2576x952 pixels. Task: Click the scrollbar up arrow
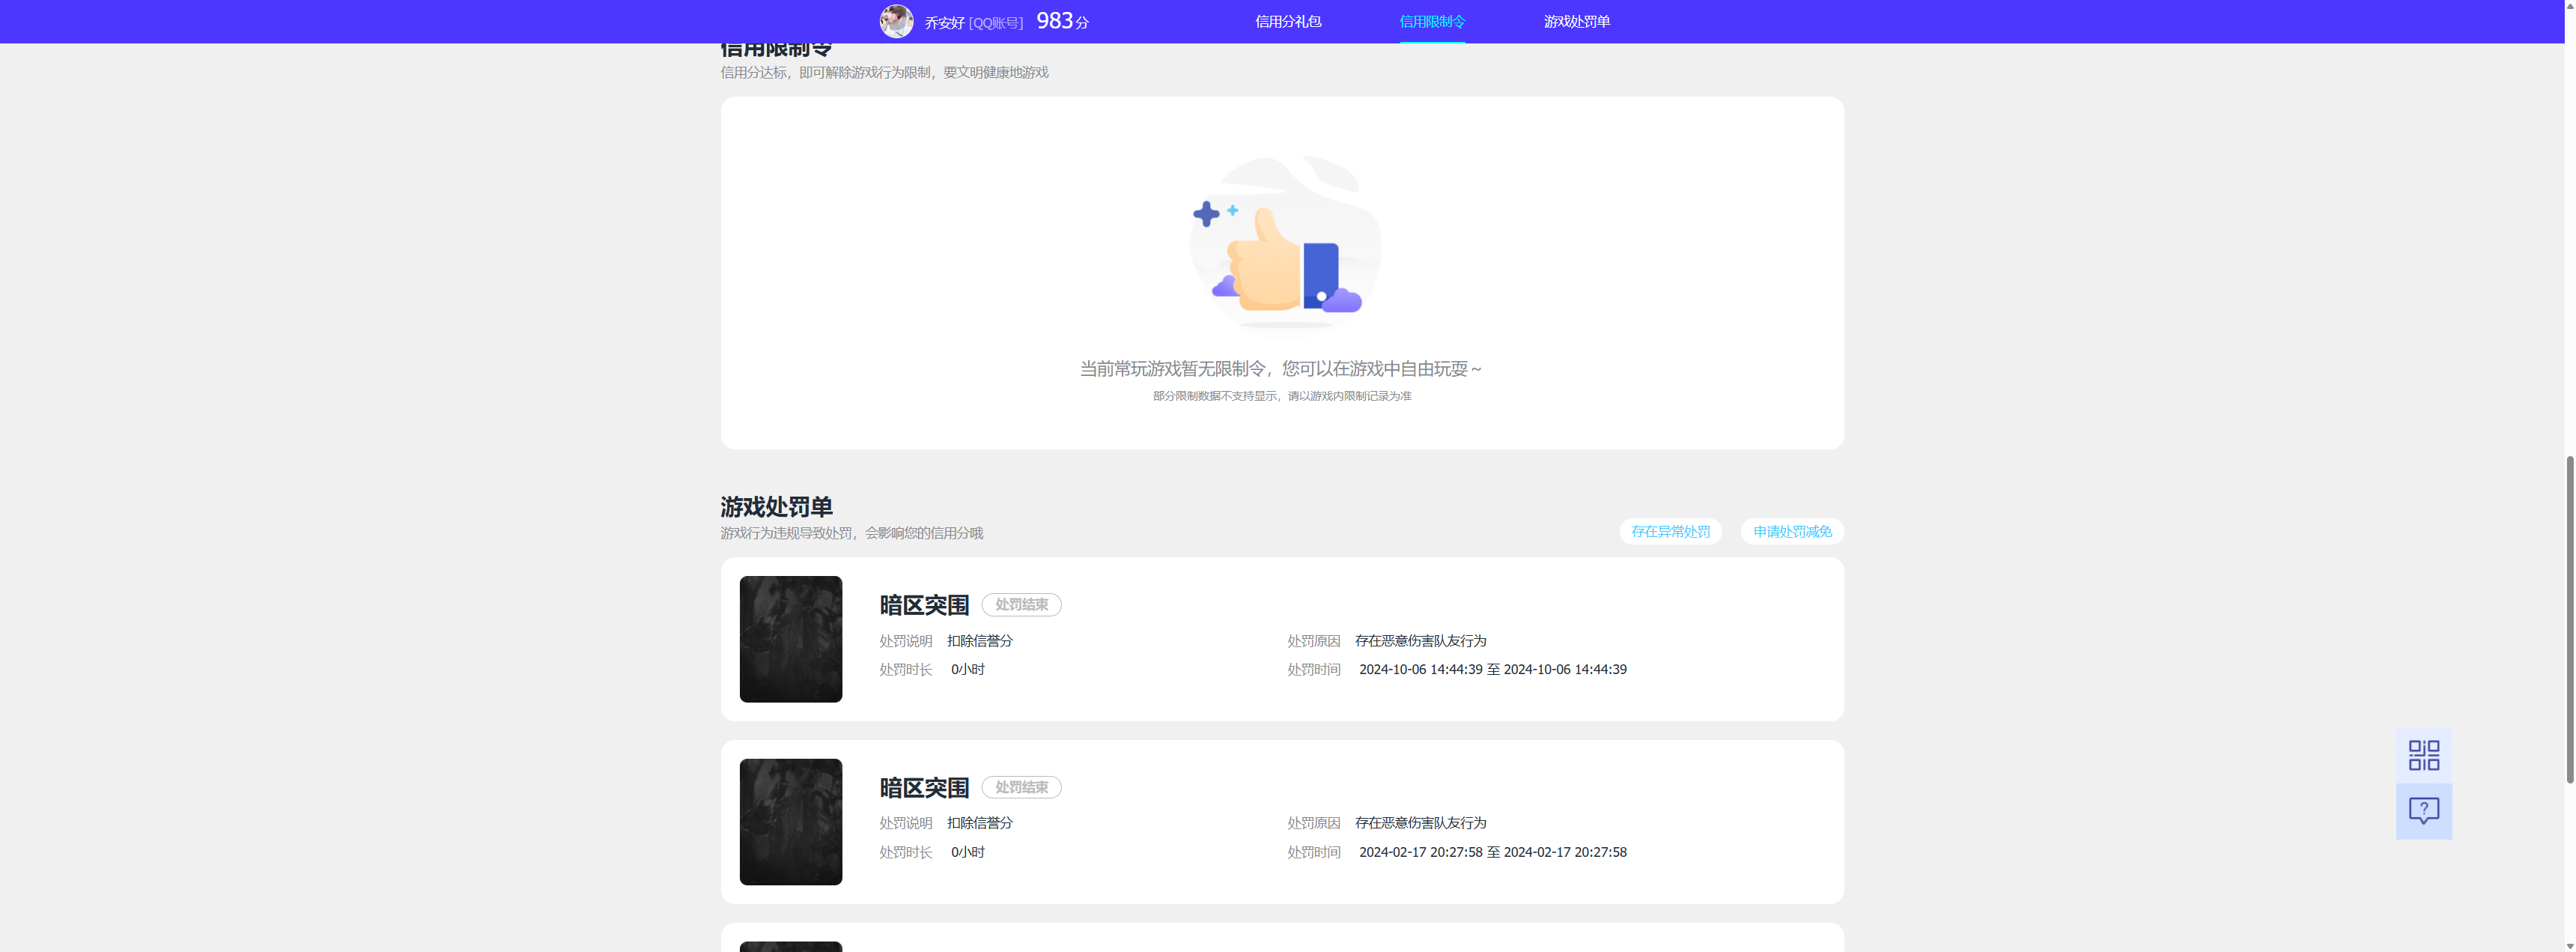tap(2569, 5)
